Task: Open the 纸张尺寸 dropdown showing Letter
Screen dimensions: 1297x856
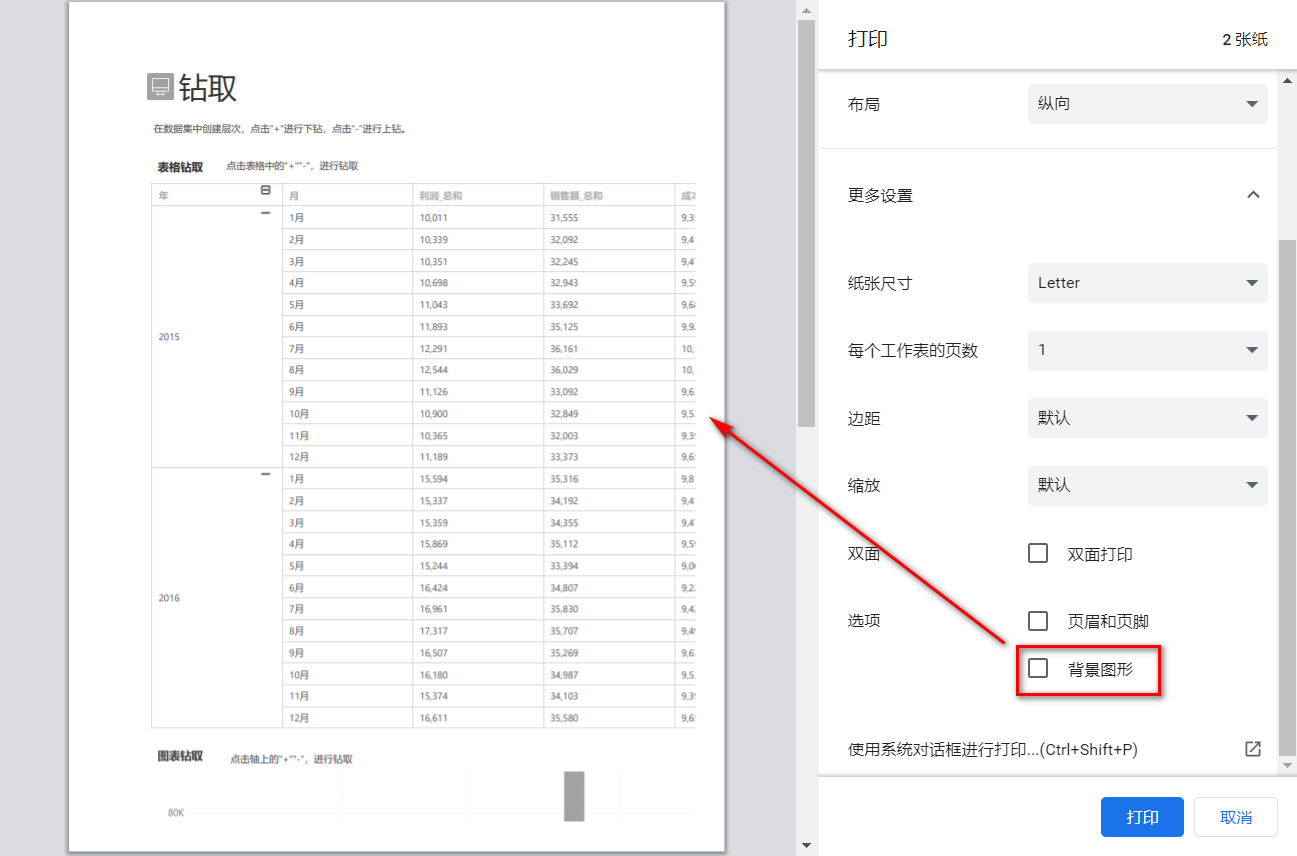Action: [1147, 283]
